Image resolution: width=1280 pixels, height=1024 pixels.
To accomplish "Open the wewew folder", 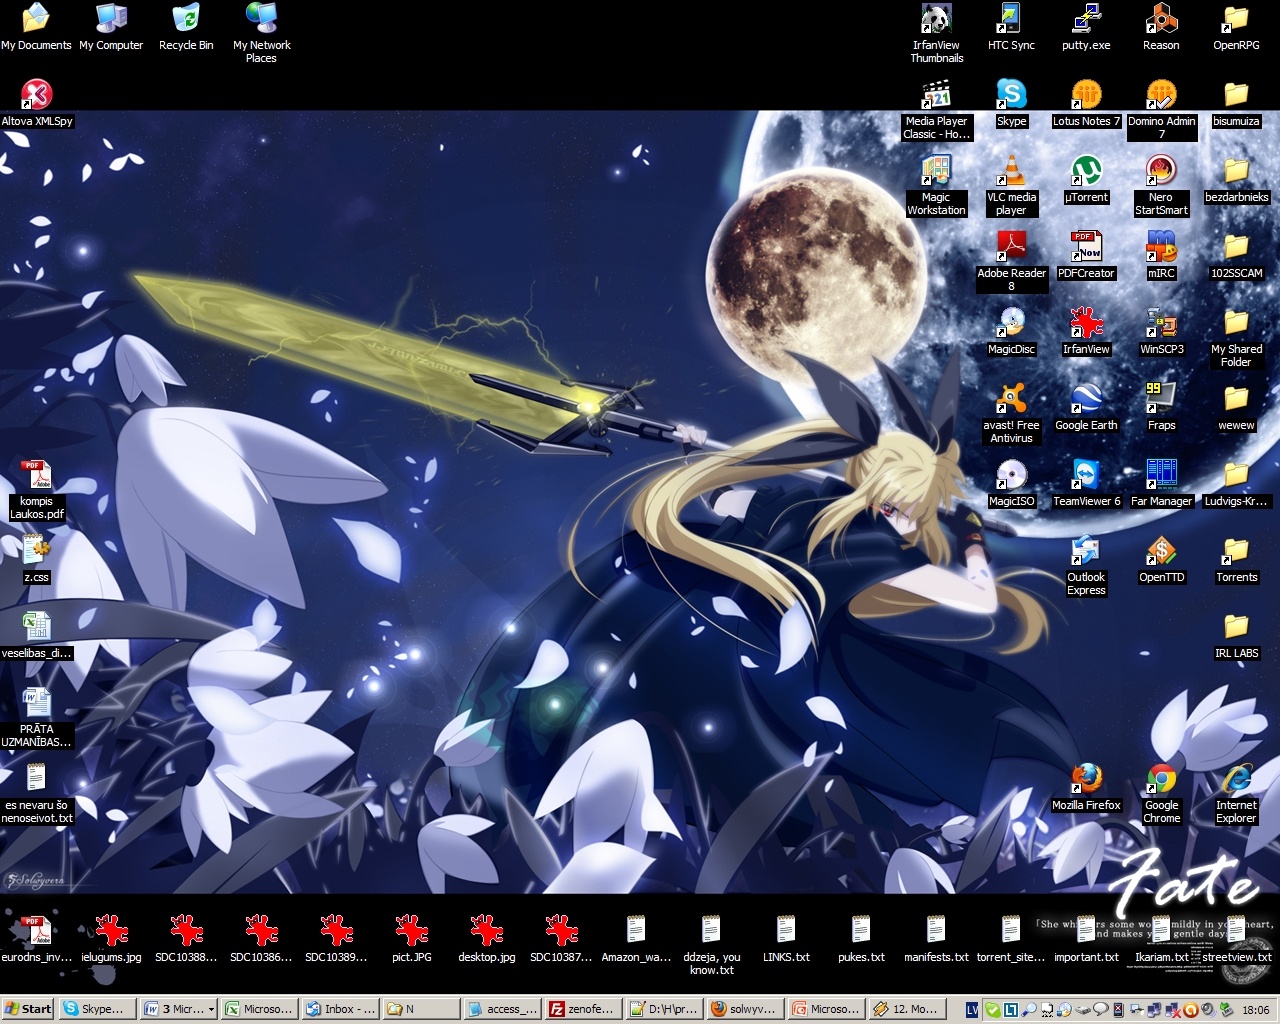I will click(x=1236, y=407).
